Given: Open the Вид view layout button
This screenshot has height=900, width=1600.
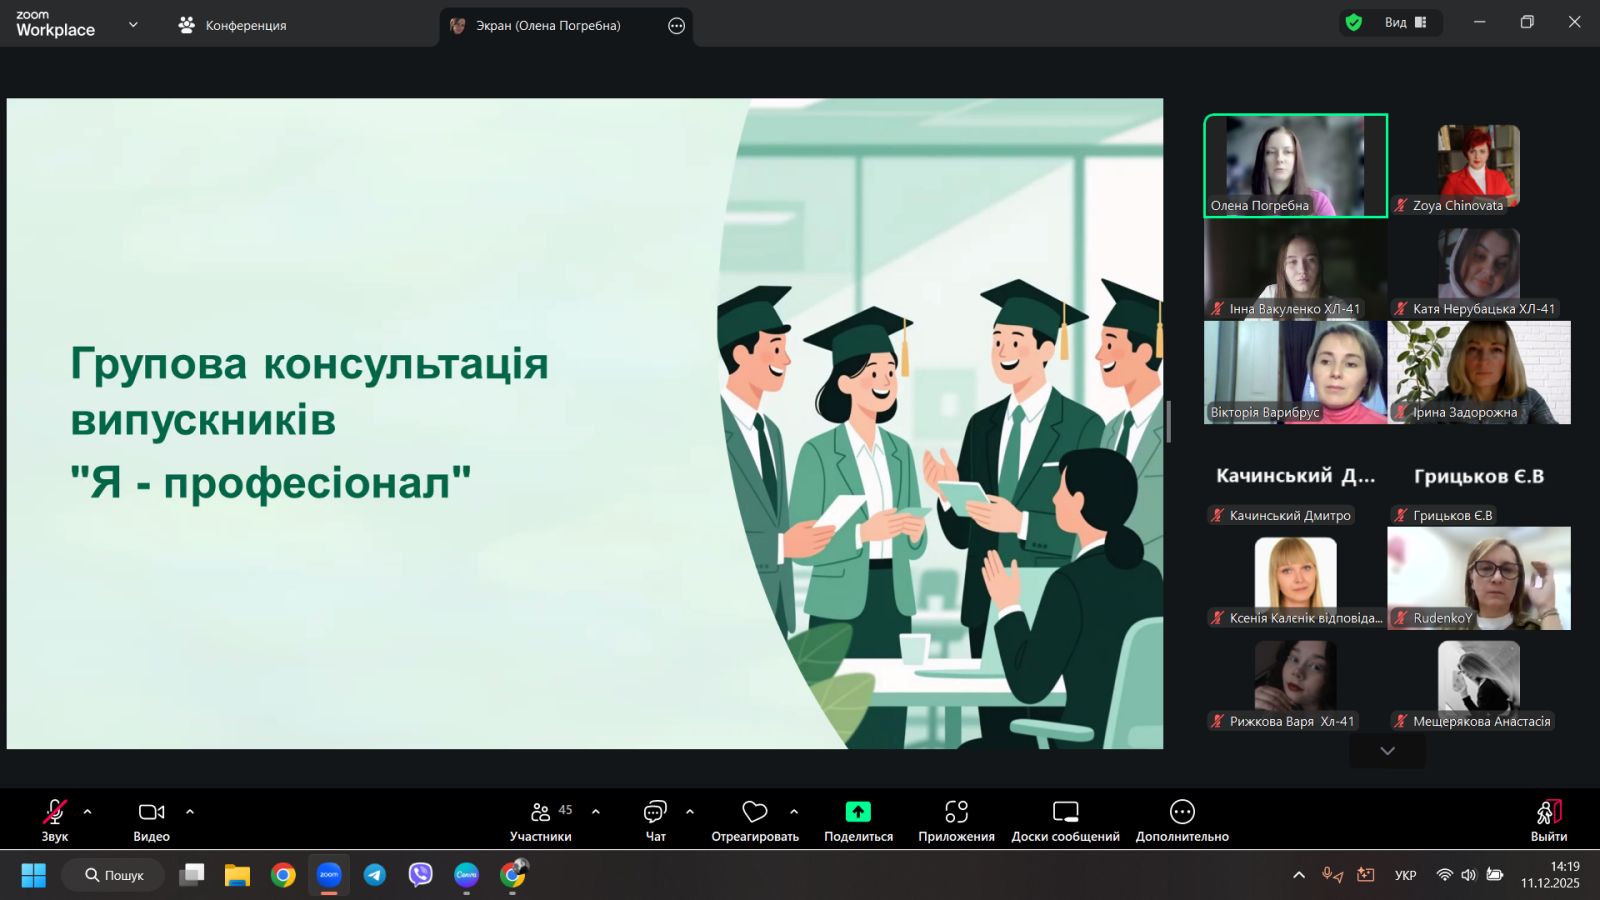Looking at the screenshot, I should point(1405,23).
